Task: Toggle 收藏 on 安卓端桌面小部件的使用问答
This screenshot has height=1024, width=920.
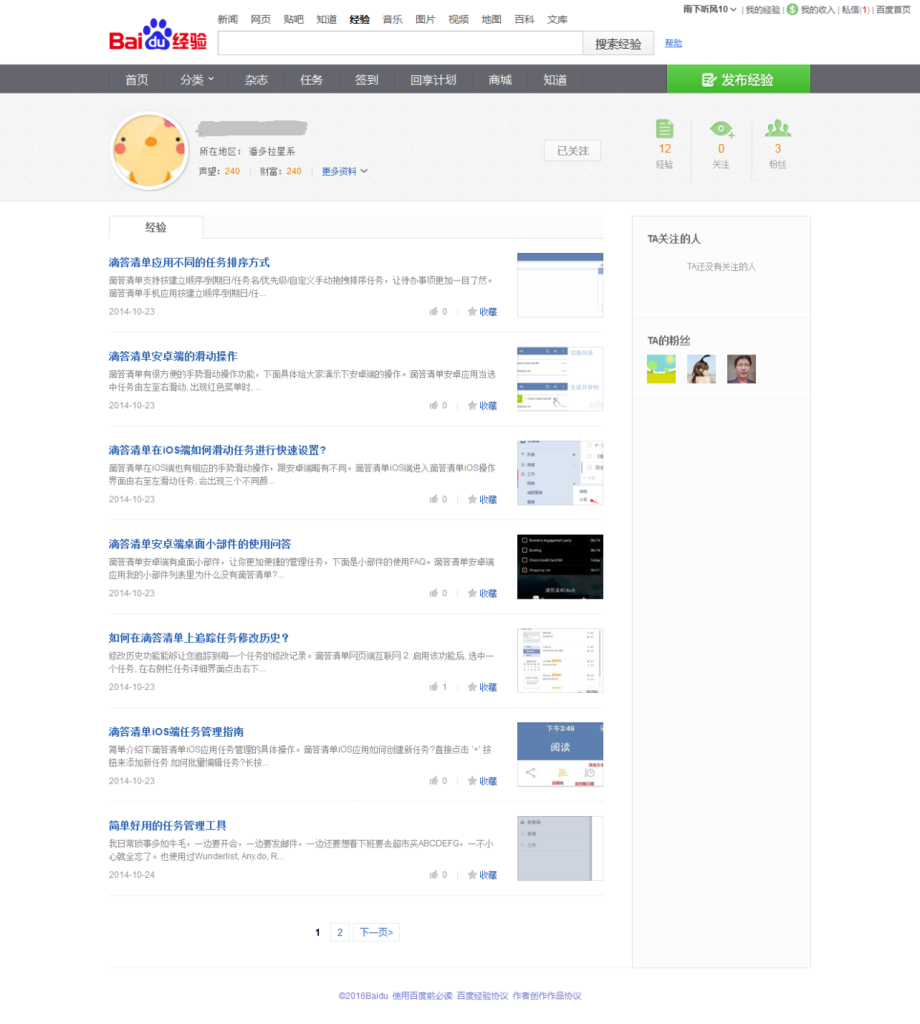Action: click(x=483, y=593)
